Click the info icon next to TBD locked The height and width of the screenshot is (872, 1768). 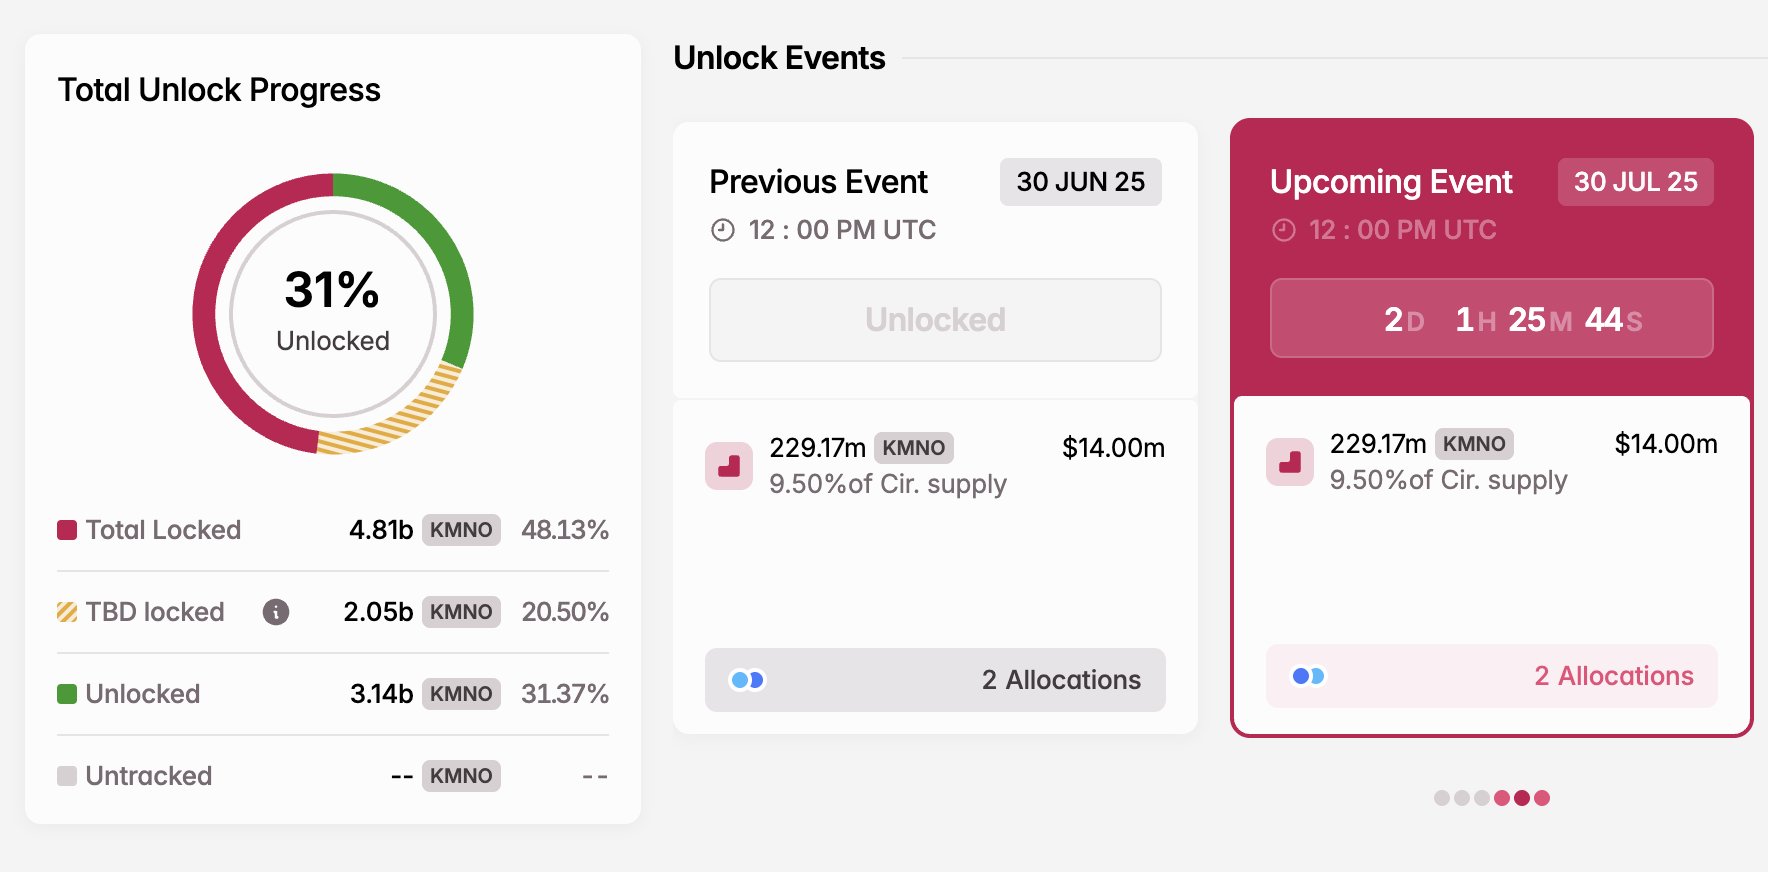(x=276, y=612)
